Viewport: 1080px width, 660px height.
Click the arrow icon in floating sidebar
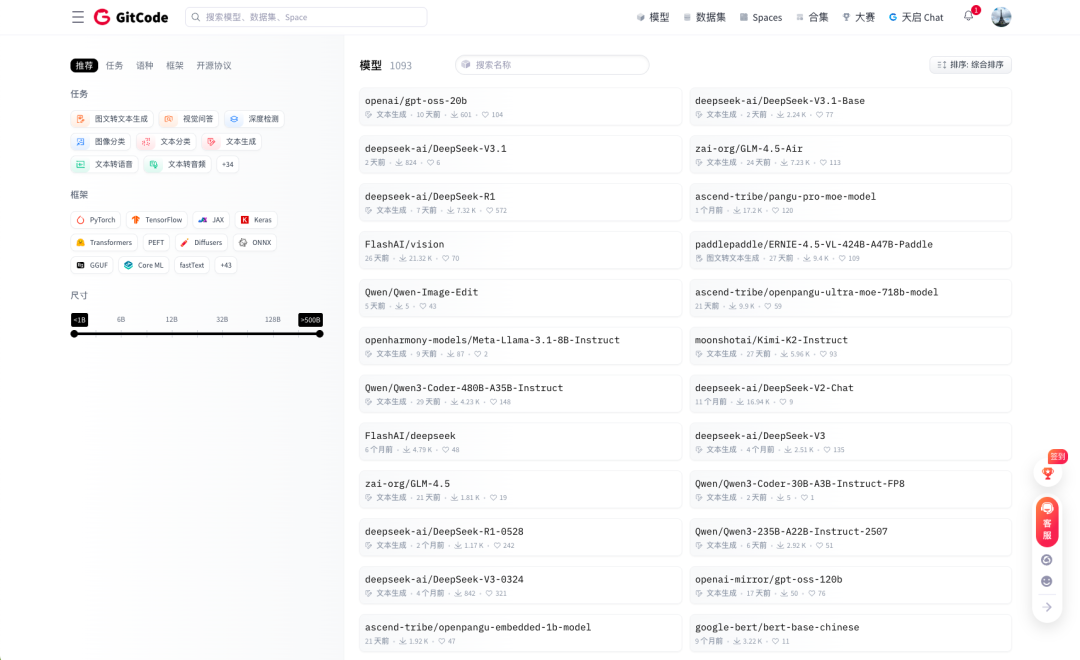pyautogui.click(x=1047, y=607)
